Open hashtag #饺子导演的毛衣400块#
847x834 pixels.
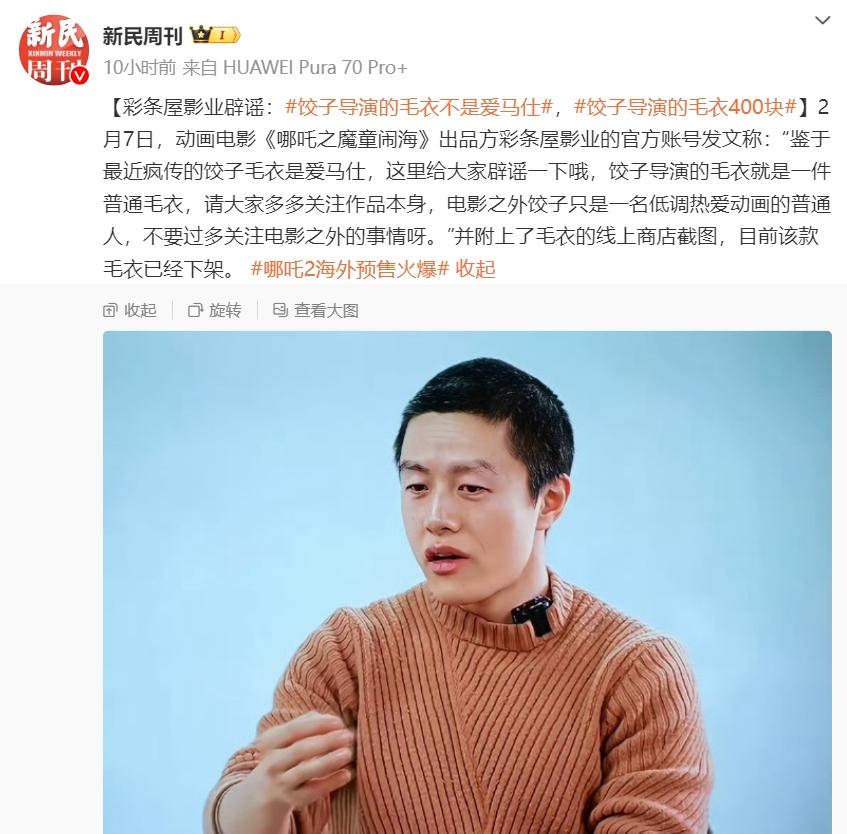(685, 107)
